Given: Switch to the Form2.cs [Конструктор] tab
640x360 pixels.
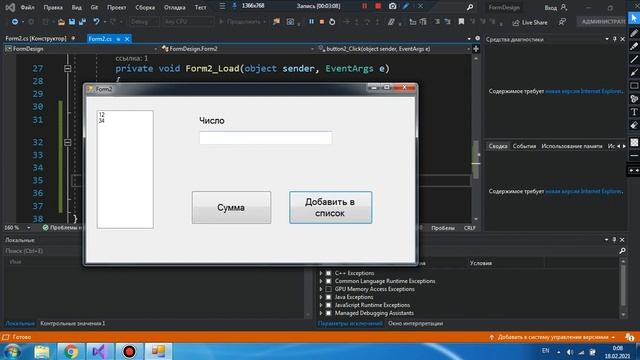Looking at the screenshot, I should coord(36,38).
